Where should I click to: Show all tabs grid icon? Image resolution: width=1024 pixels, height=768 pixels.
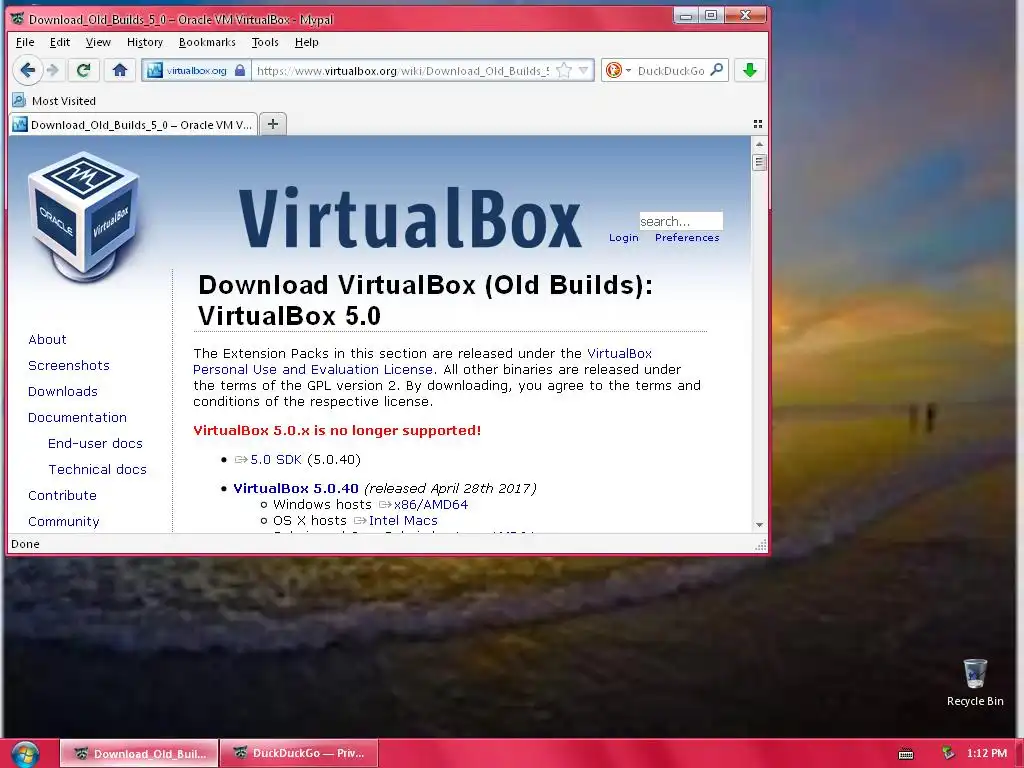[x=758, y=124]
